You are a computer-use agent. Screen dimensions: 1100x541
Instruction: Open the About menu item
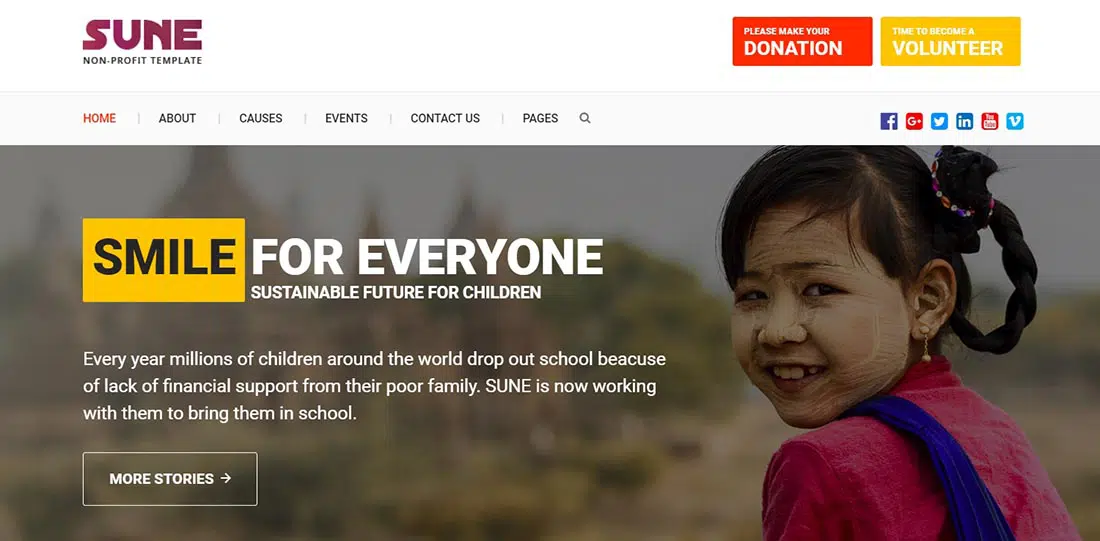coord(177,119)
